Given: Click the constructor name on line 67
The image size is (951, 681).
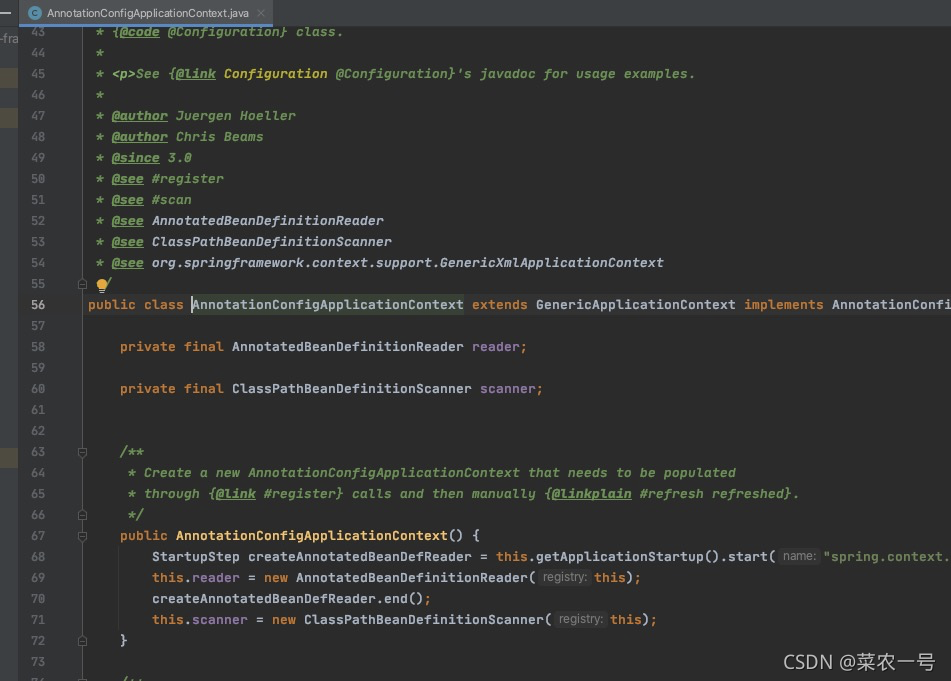Looking at the screenshot, I should tap(312, 536).
